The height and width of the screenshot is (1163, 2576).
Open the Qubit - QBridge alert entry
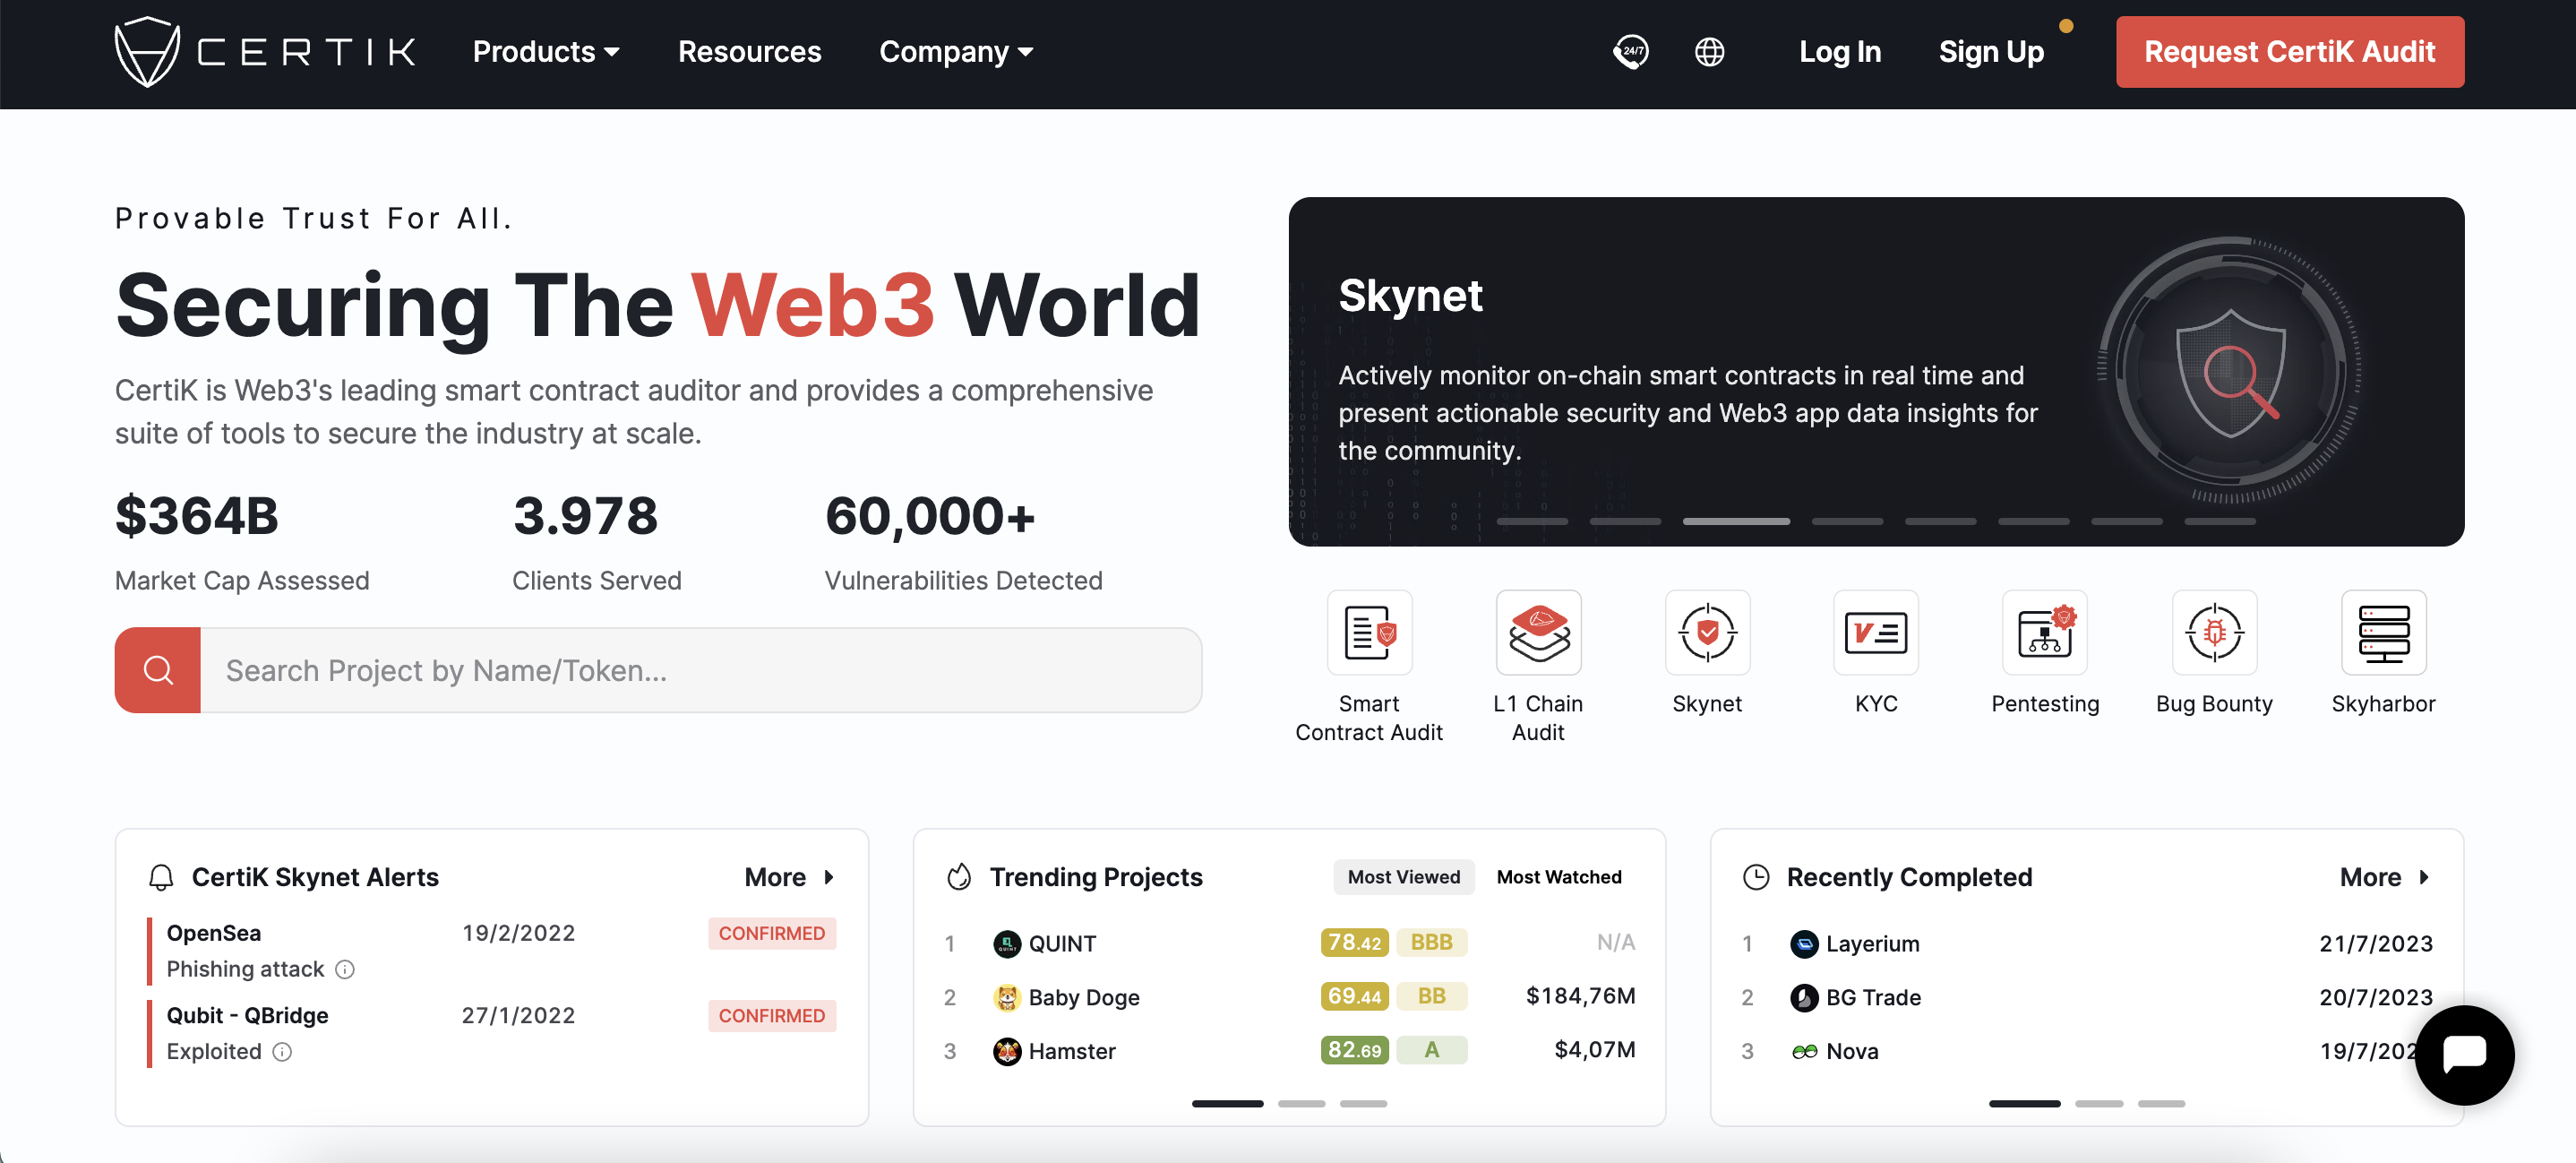coord(491,1033)
